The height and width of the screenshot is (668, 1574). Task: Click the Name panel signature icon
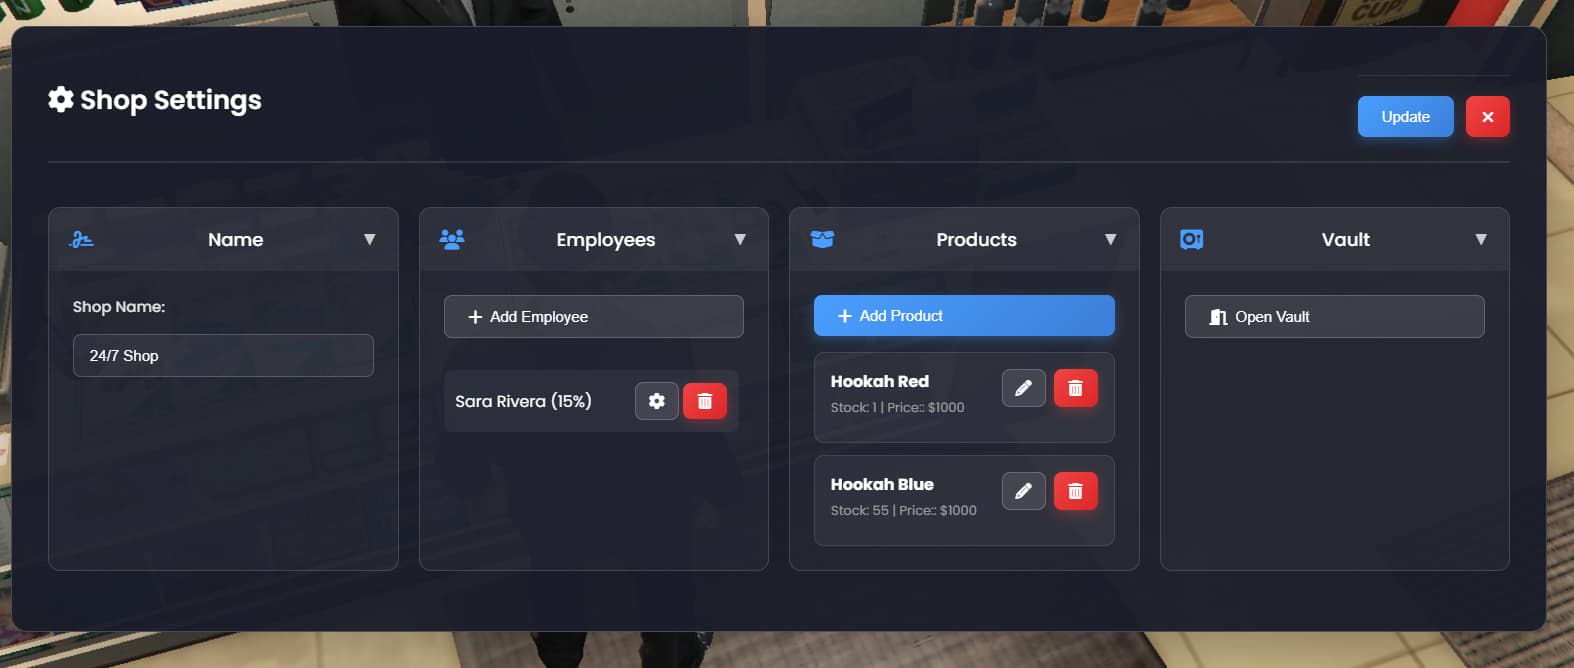click(82, 239)
